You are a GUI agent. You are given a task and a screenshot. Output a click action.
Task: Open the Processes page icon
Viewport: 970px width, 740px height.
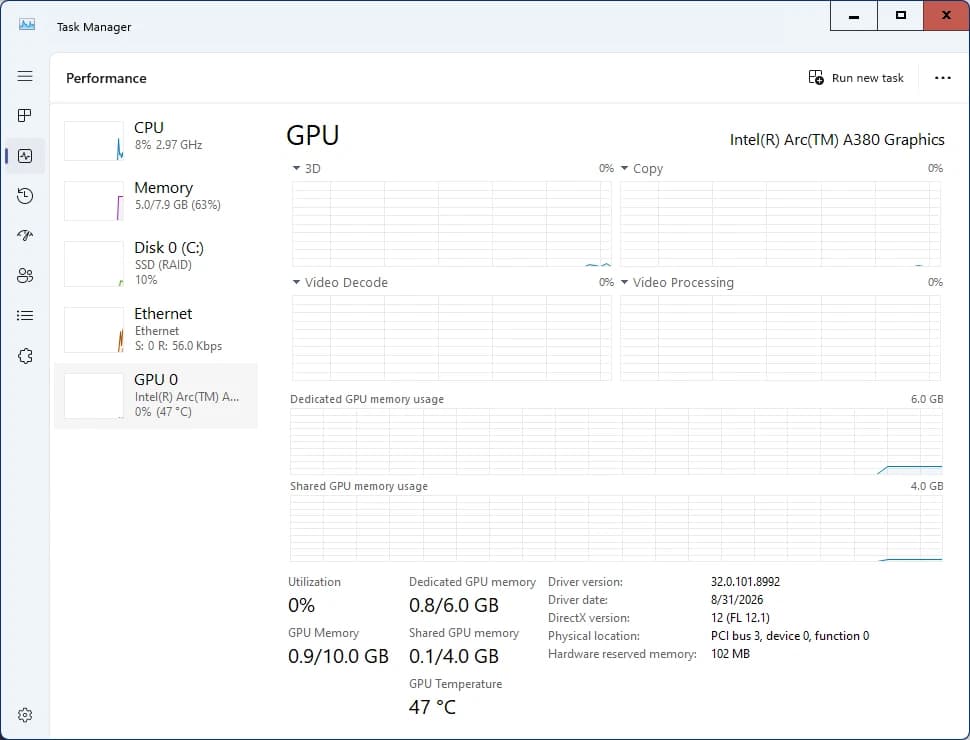[x=25, y=116]
